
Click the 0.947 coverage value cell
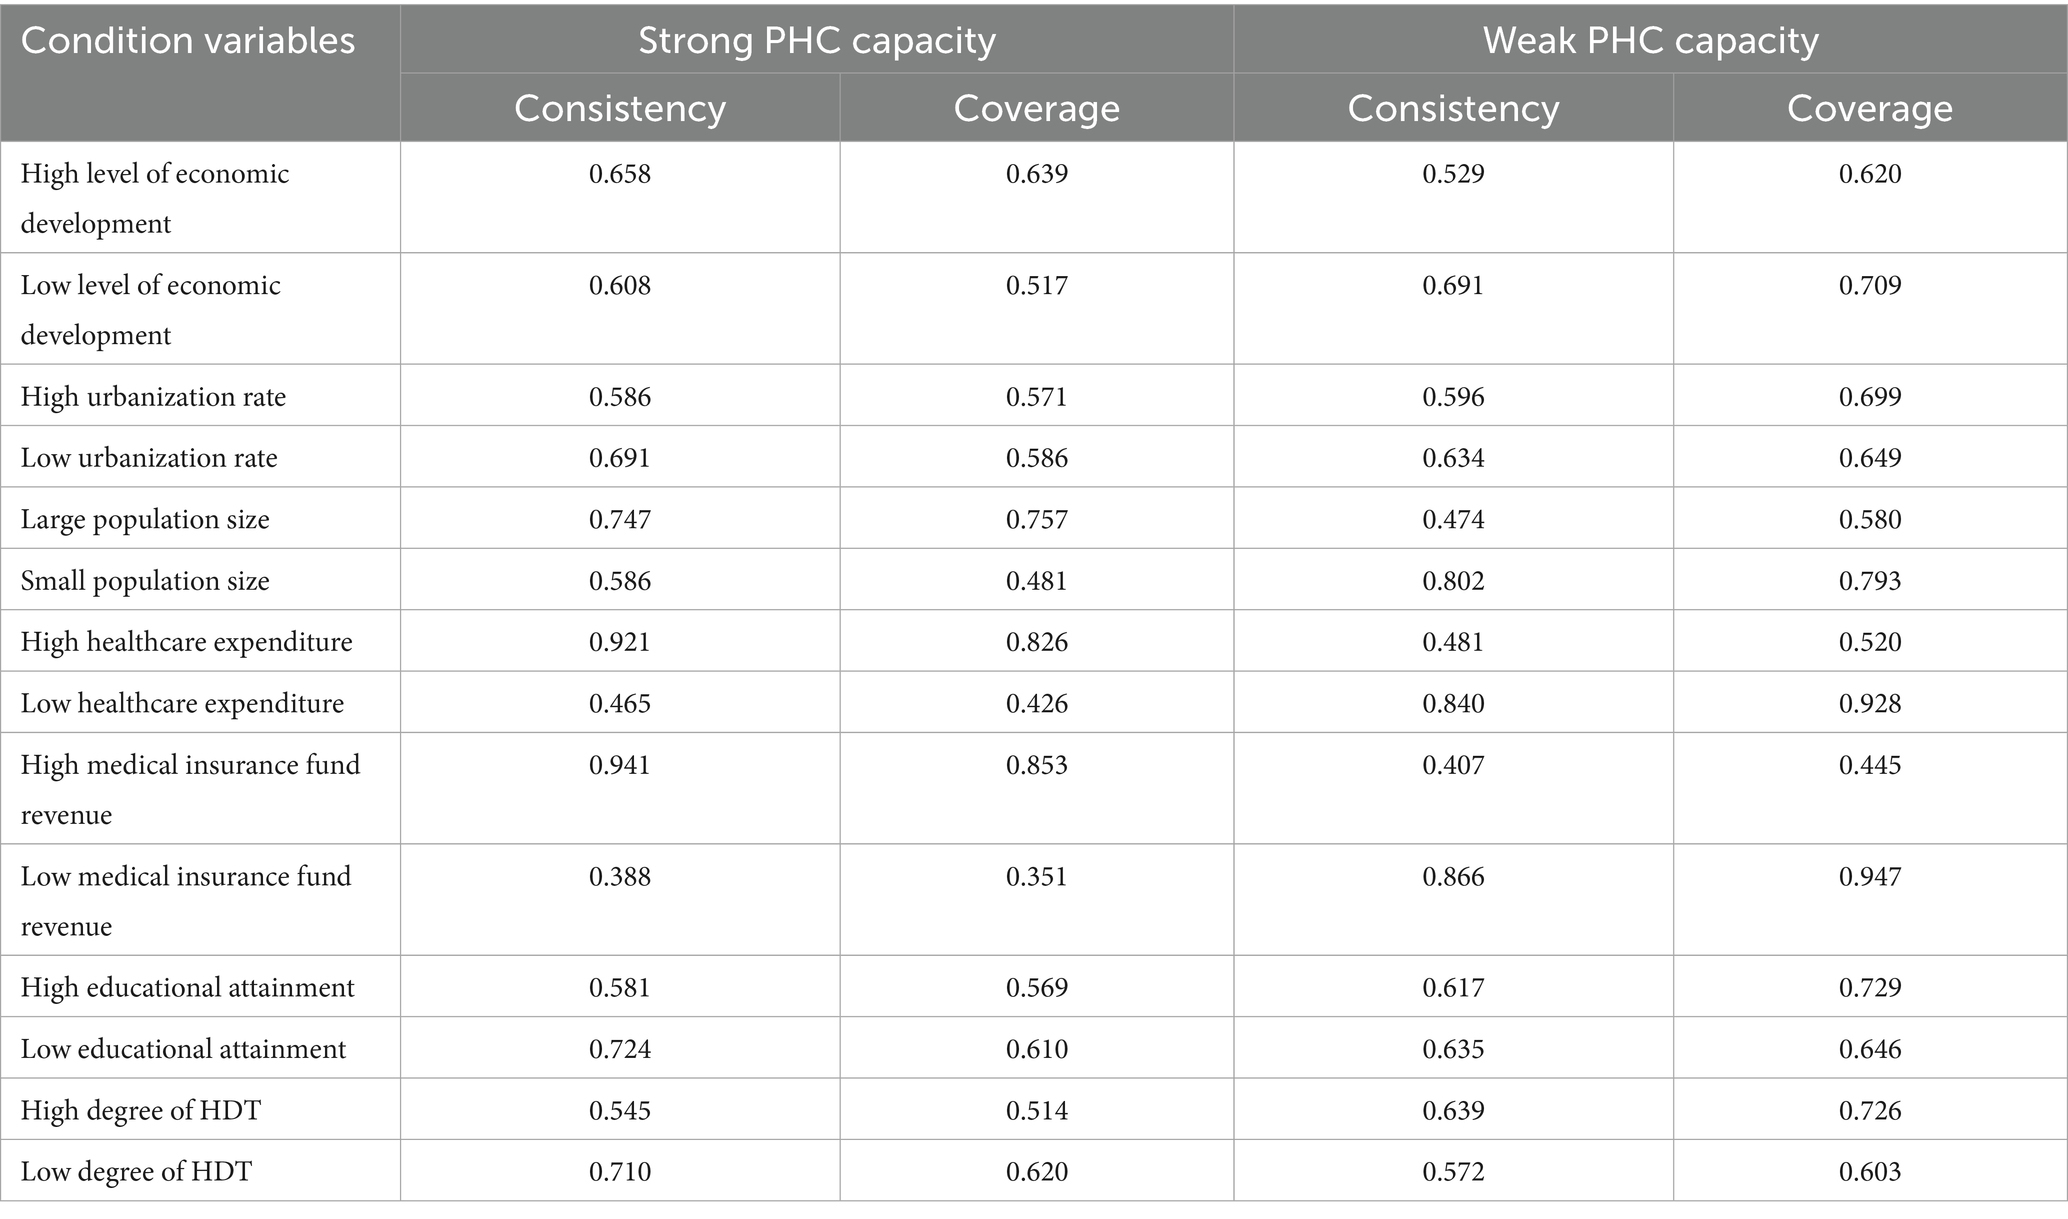[1870, 877]
